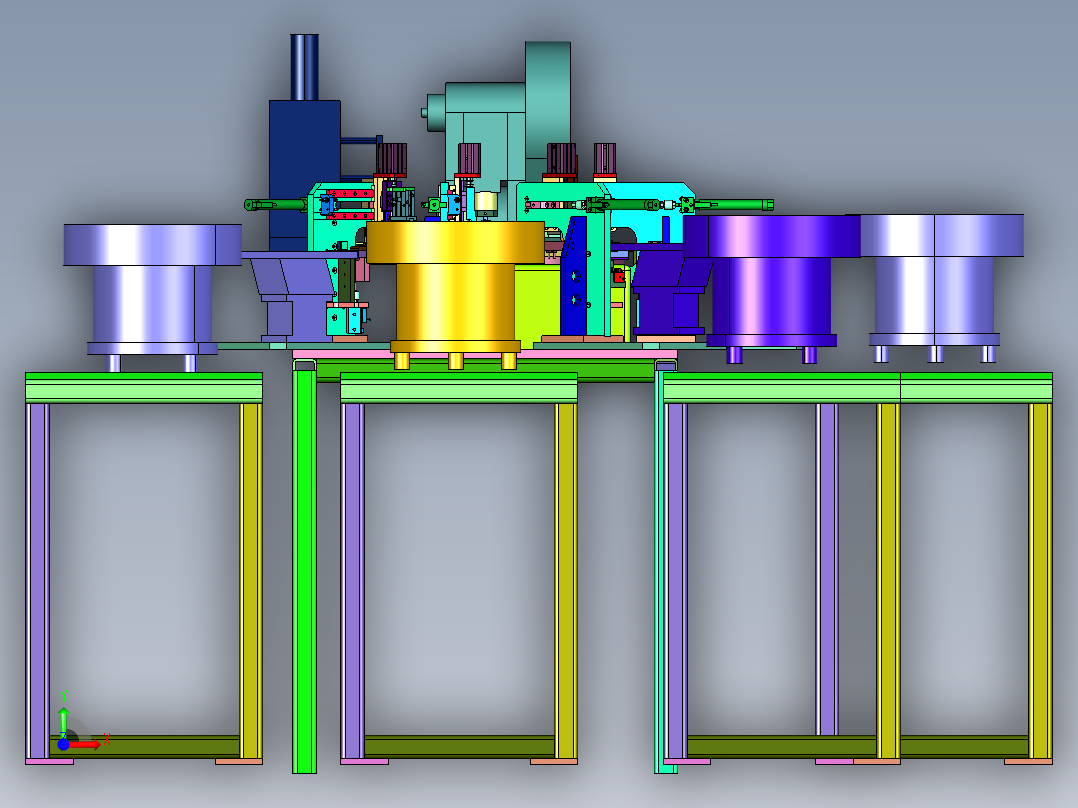
Task: Select the olive bottom crossbar of middle stand
Action: tap(459, 746)
